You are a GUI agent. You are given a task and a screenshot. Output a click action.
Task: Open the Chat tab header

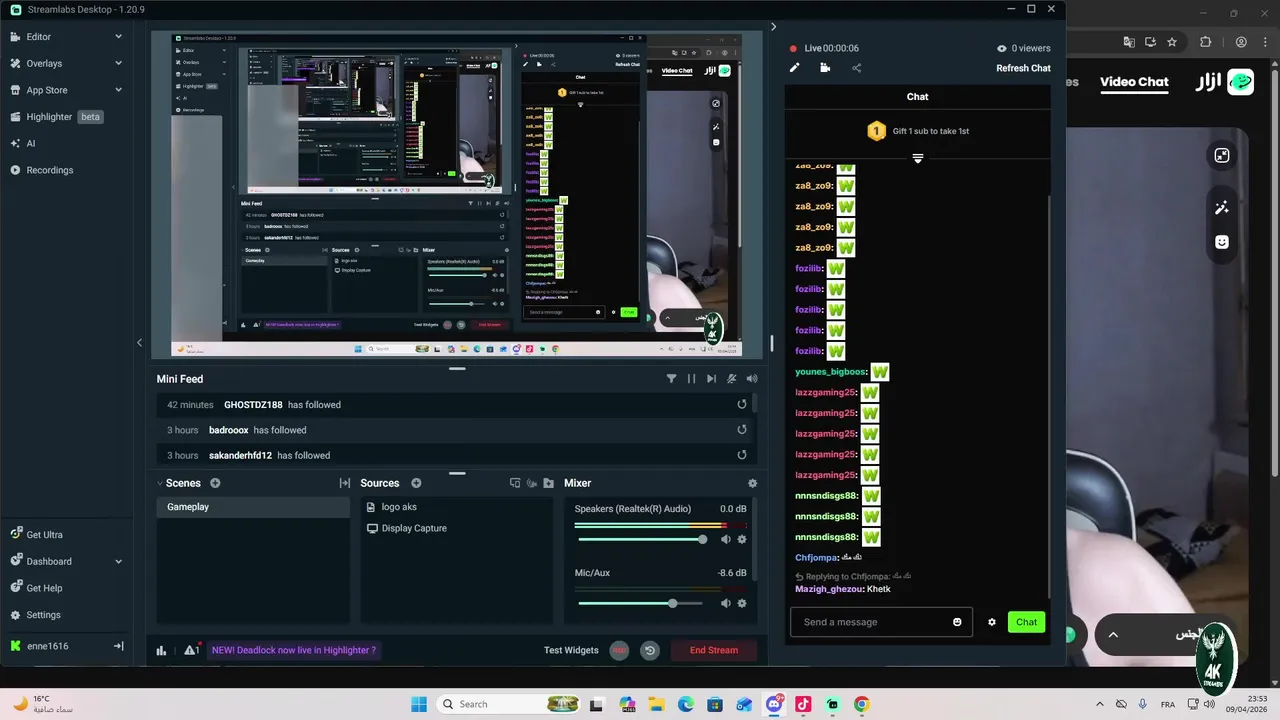[917, 97]
